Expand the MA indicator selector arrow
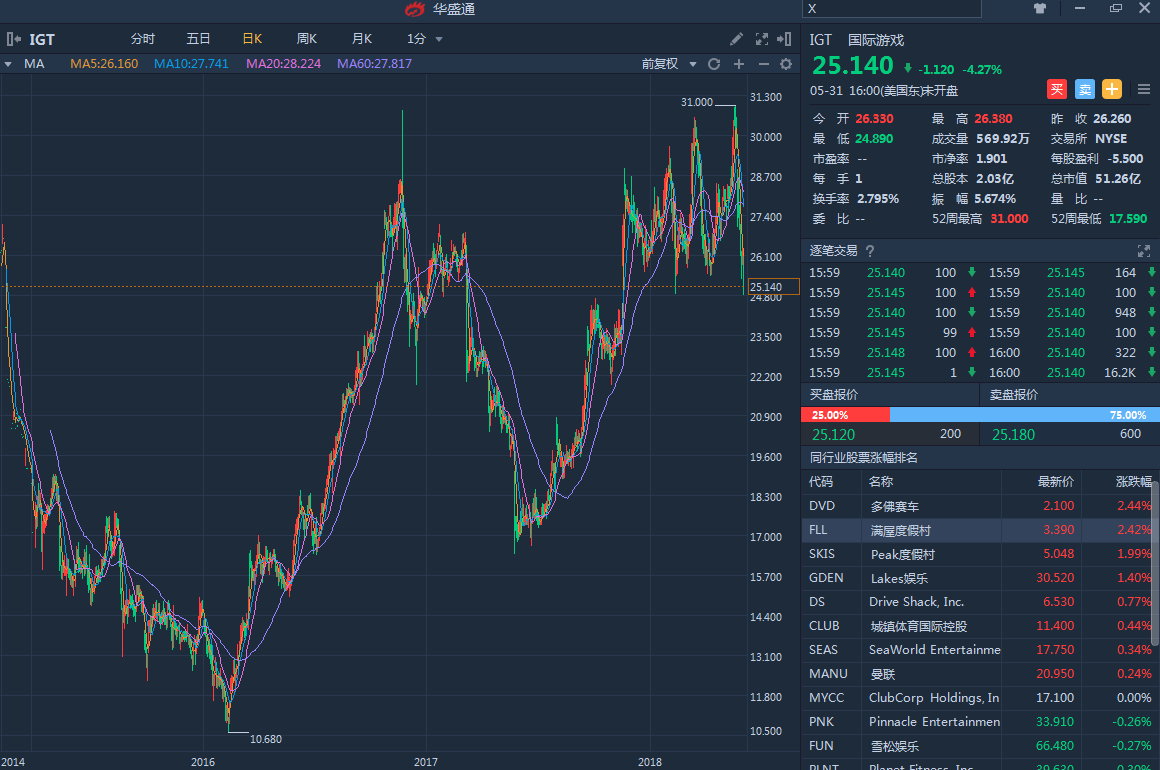 9,64
